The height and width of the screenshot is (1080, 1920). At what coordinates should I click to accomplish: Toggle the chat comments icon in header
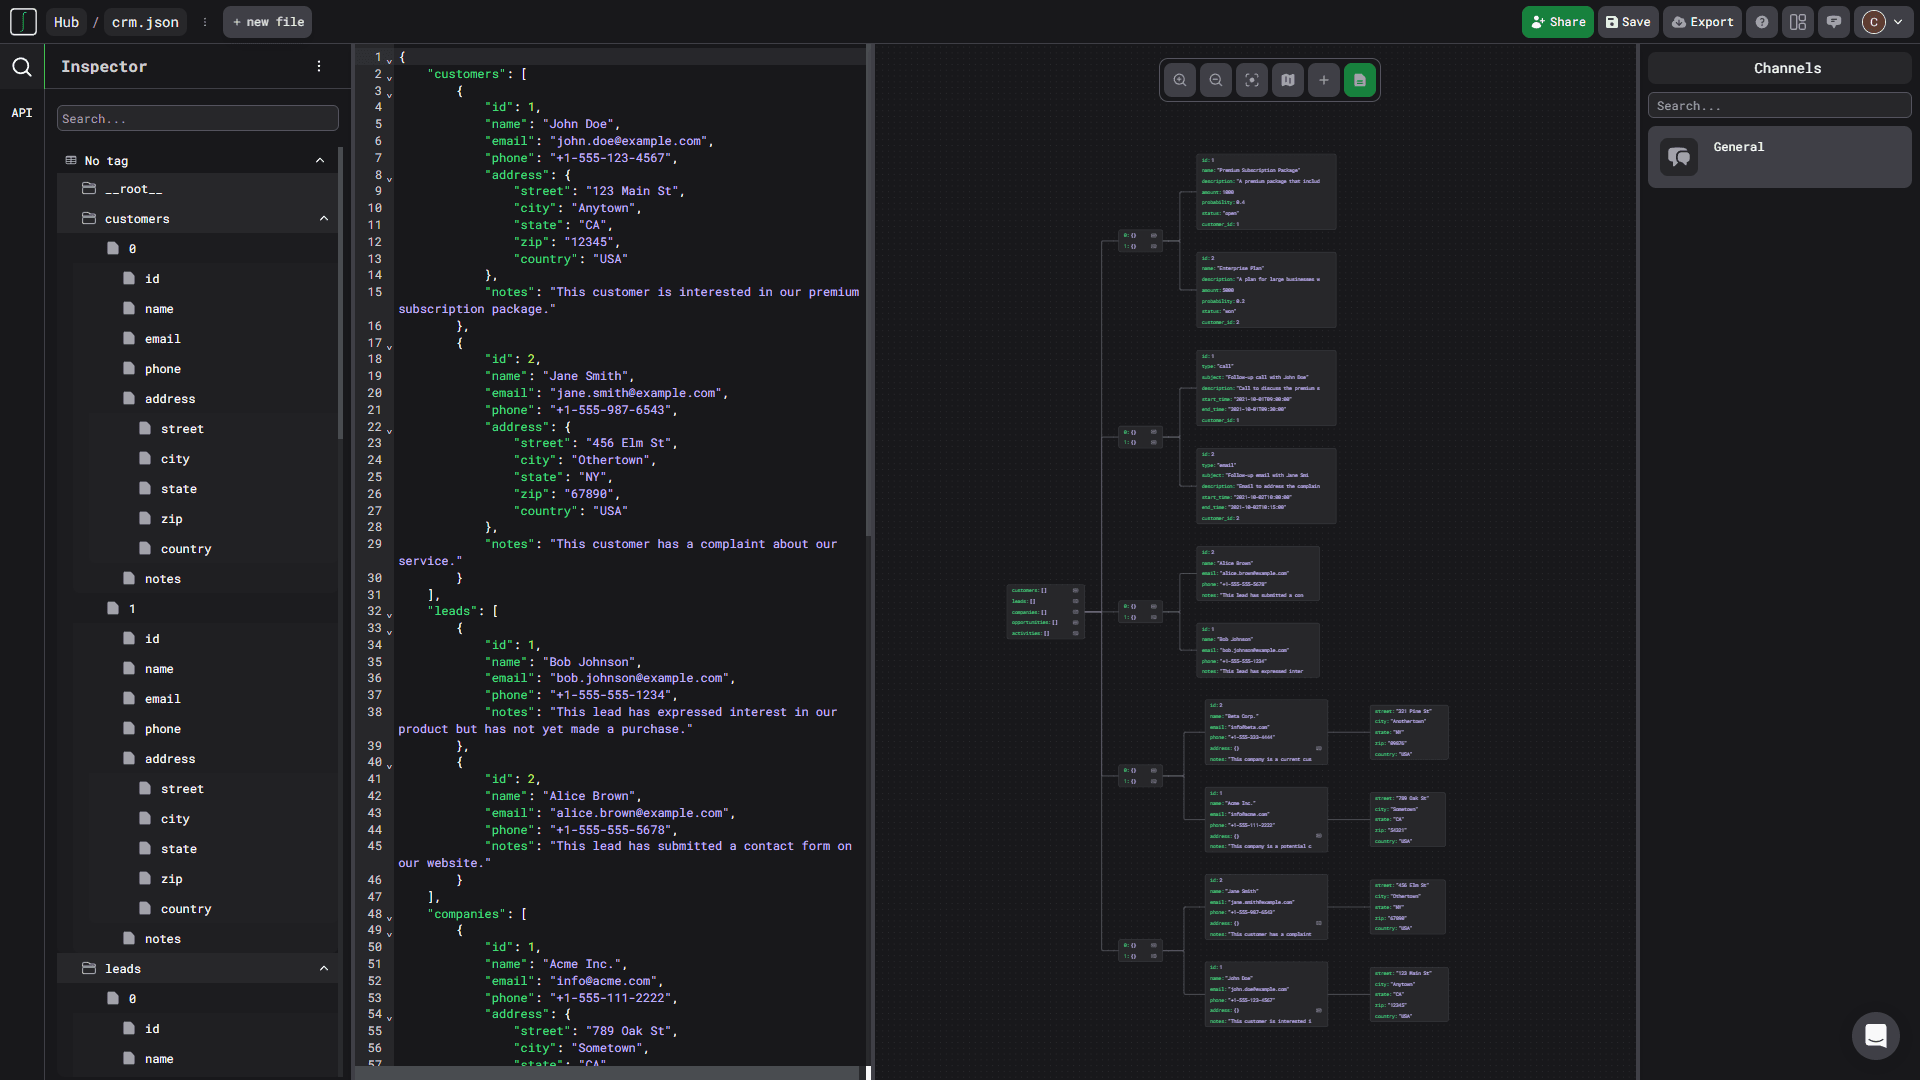coord(1834,22)
